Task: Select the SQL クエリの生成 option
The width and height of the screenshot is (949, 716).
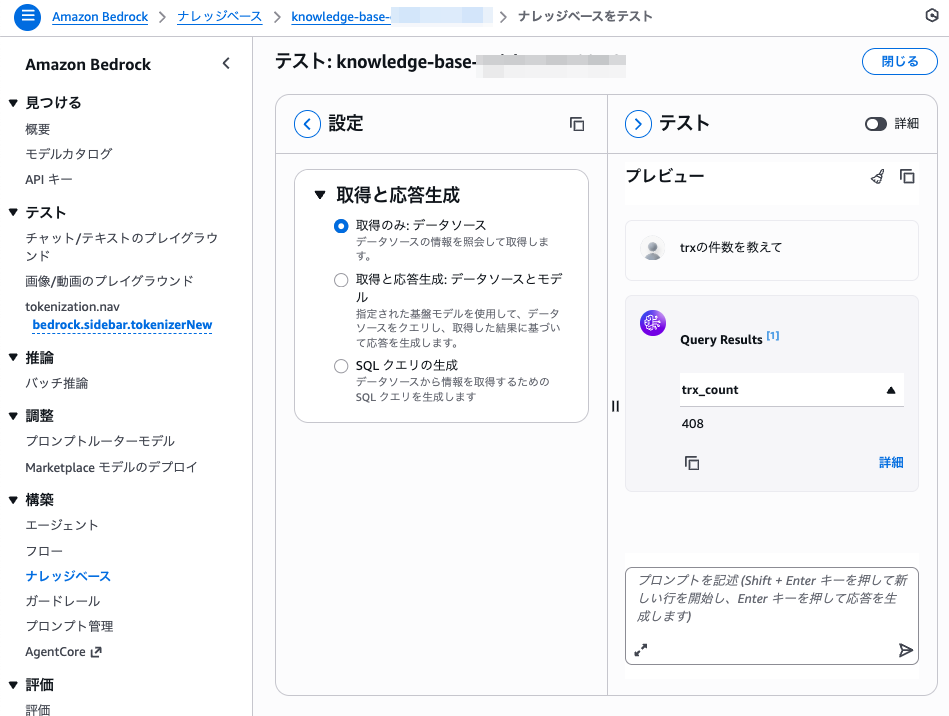Action: point(341,365)
